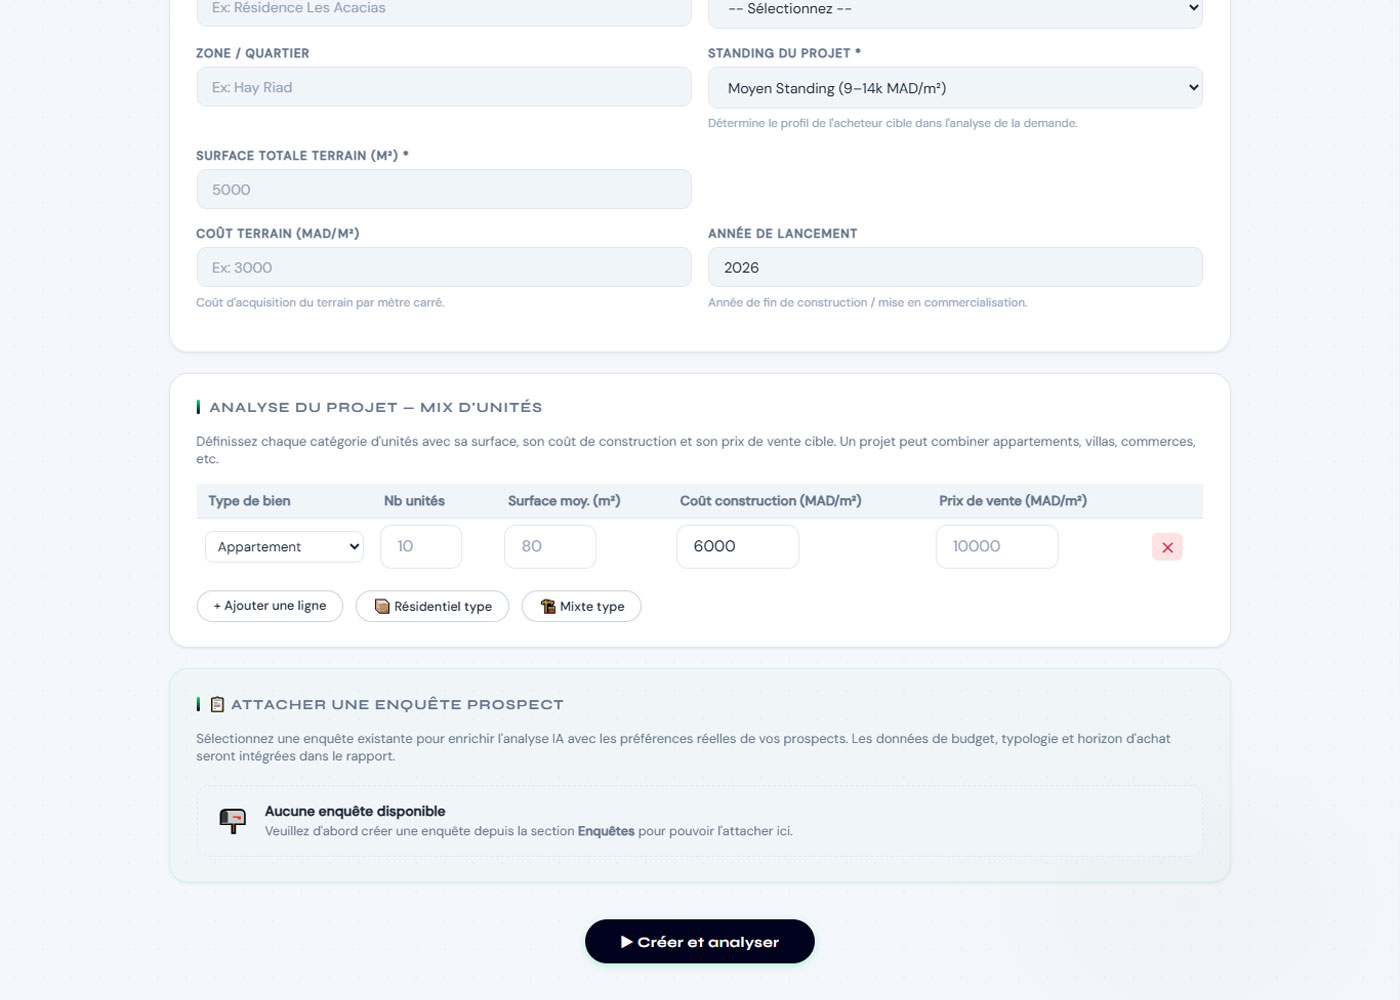
Task: Delete the Appartement unit row
Action: [1167, 547]
